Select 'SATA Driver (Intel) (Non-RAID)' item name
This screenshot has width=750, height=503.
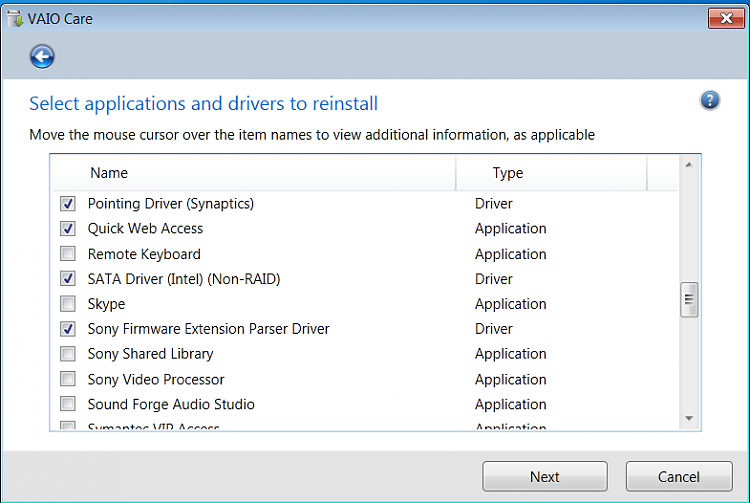tap(184, 279)
